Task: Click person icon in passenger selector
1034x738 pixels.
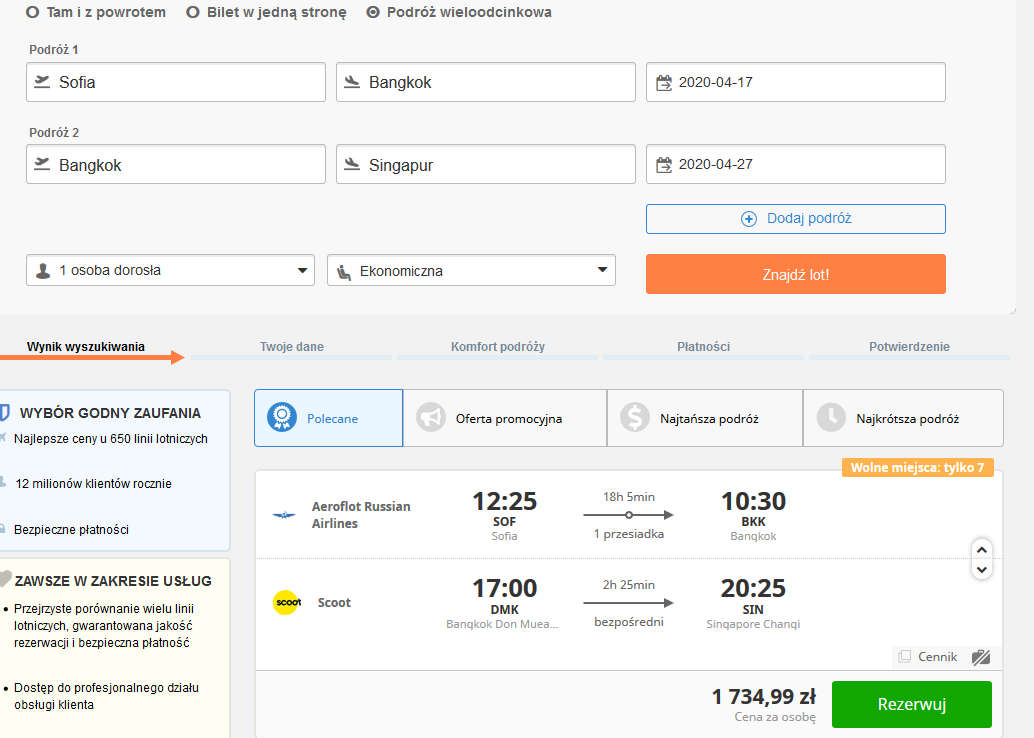Action: (43, 271)
